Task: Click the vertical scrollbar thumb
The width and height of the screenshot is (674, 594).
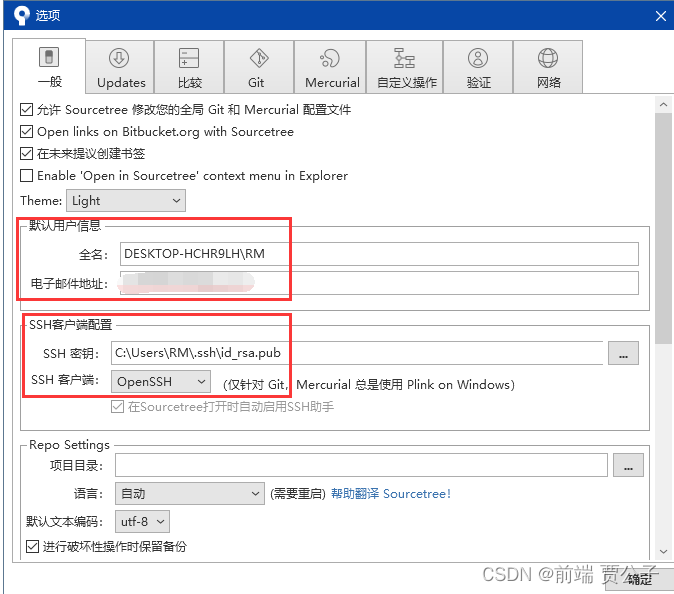Action: 663,228
